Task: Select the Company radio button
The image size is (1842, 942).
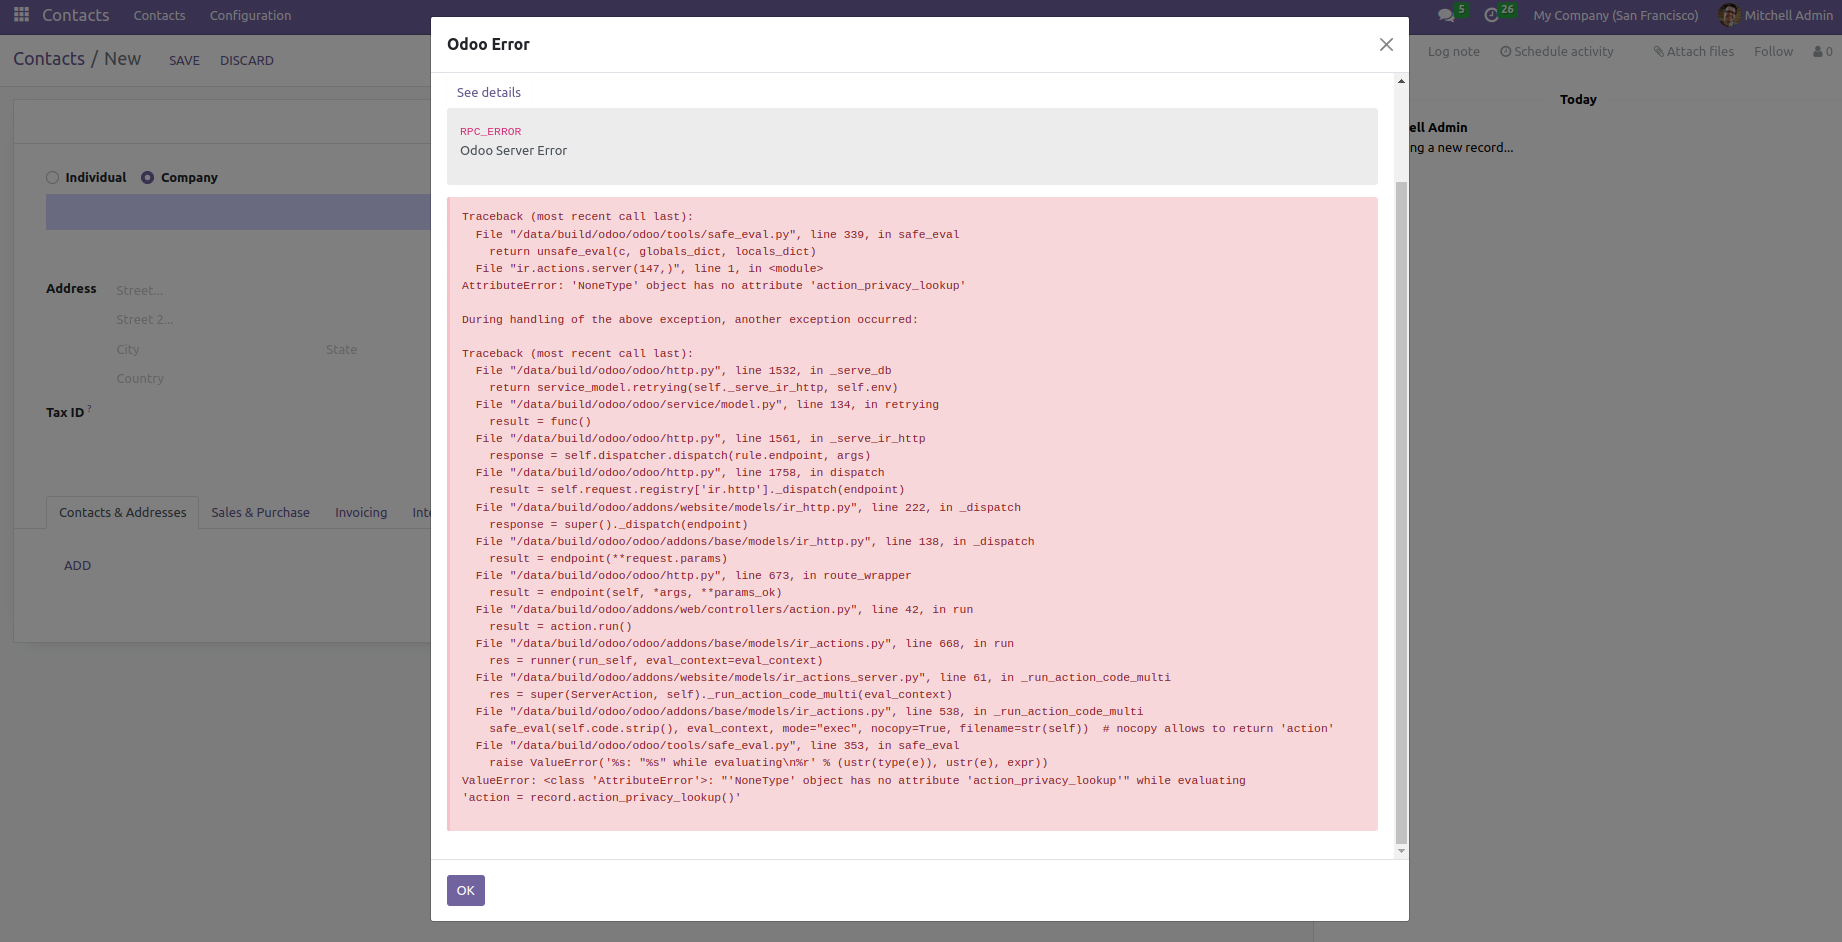Action: click(147, 177)
